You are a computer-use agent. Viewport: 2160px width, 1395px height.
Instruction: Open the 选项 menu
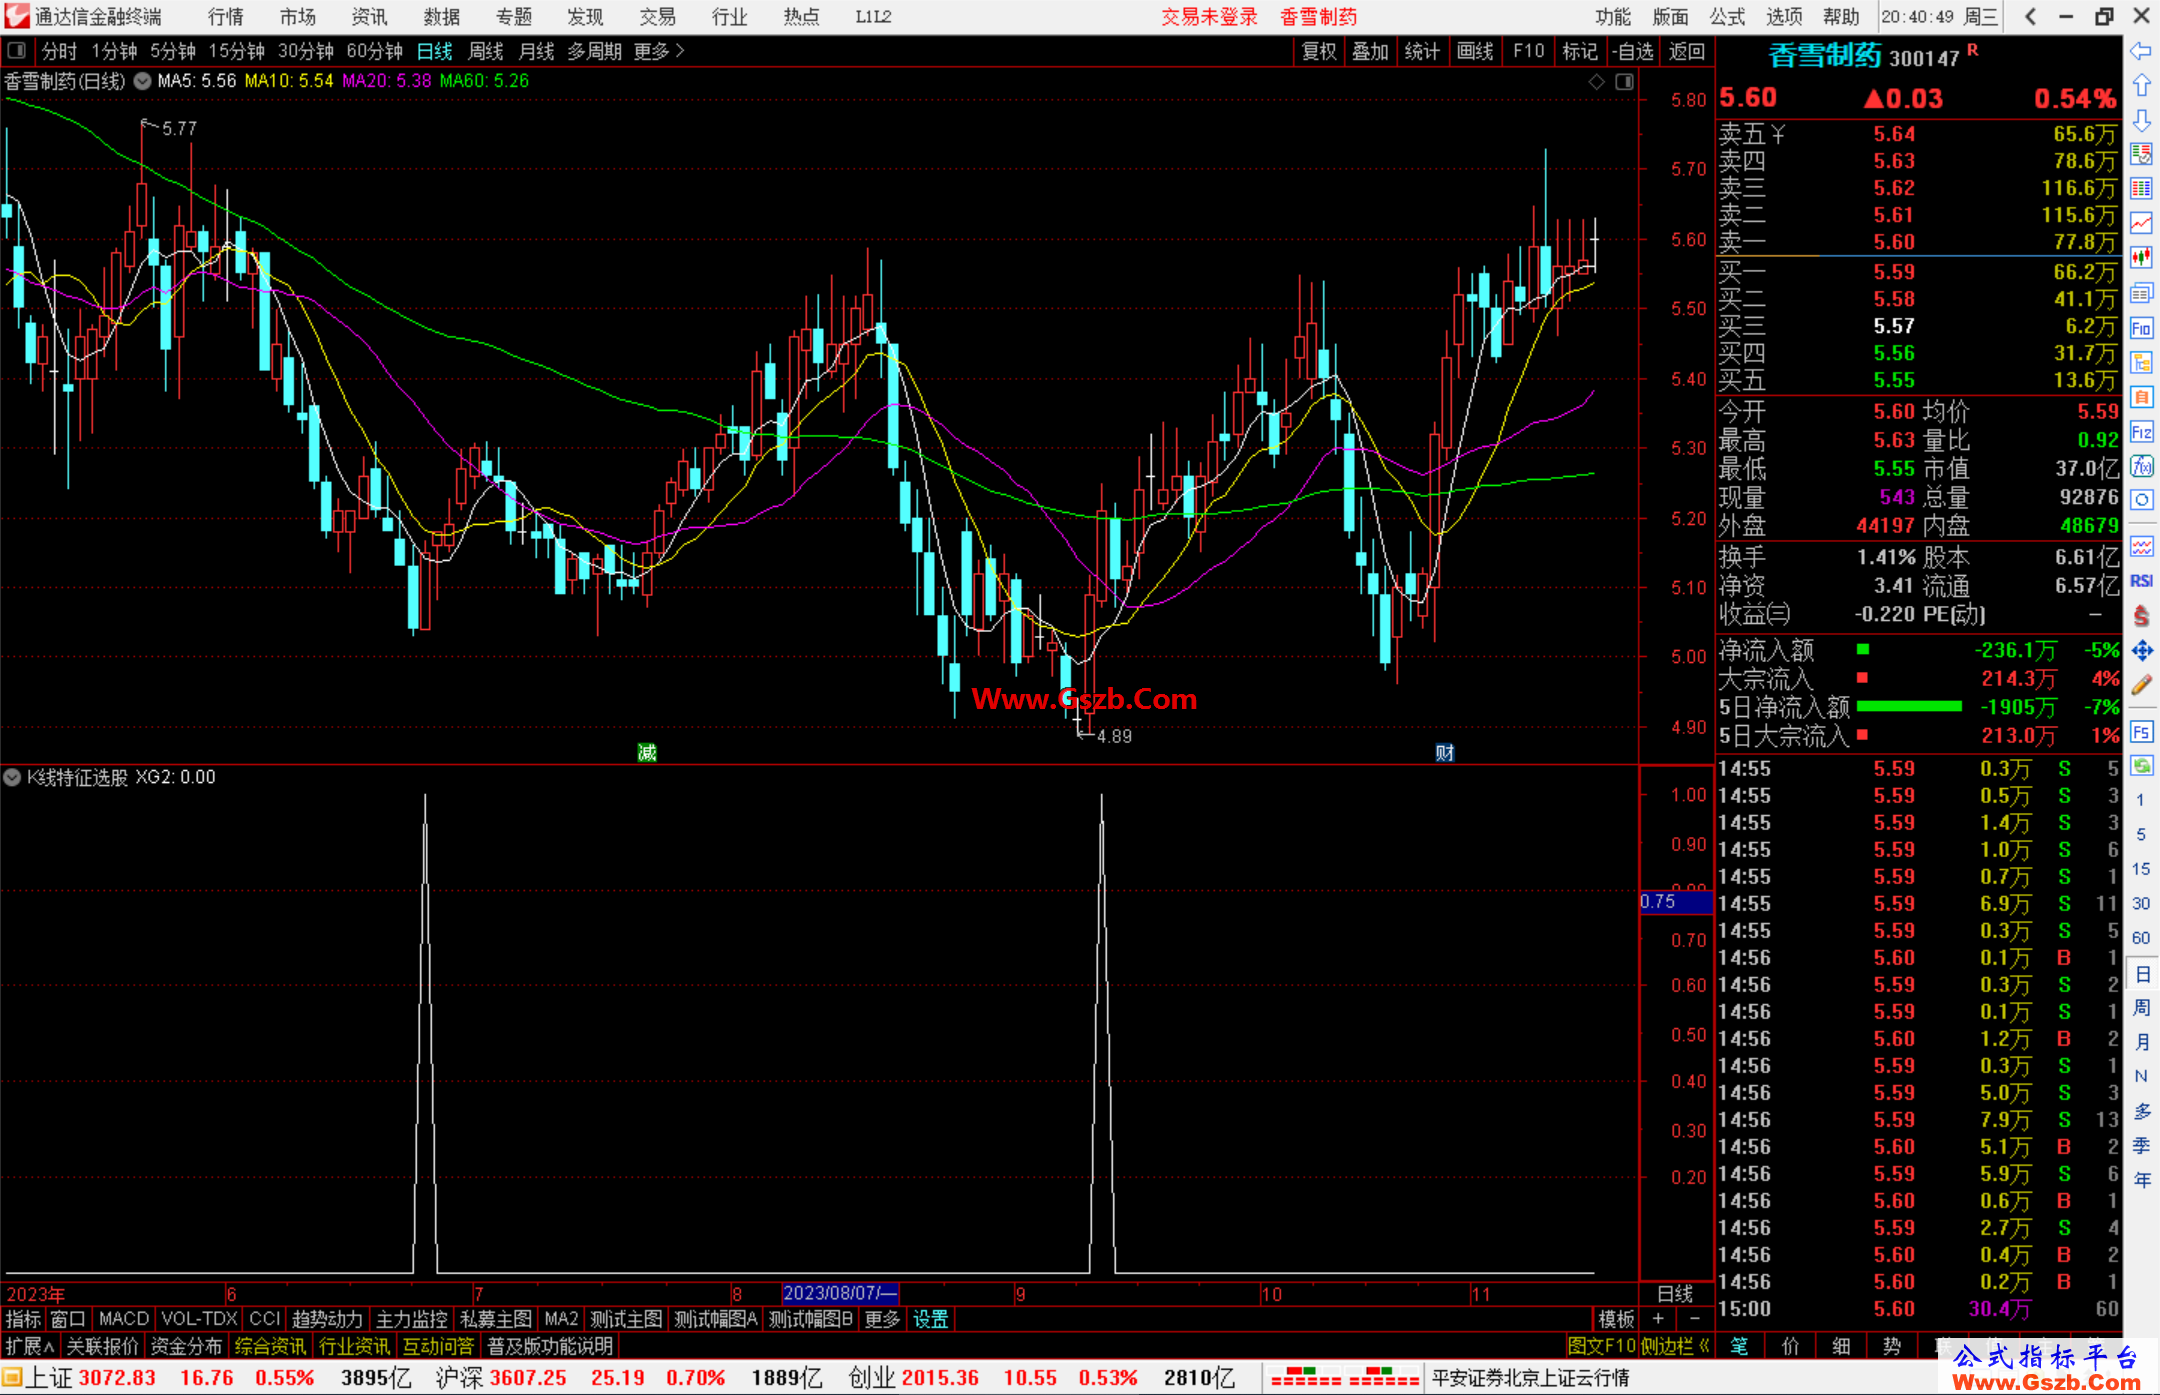pyautogui.click(x=1784, y=17)
